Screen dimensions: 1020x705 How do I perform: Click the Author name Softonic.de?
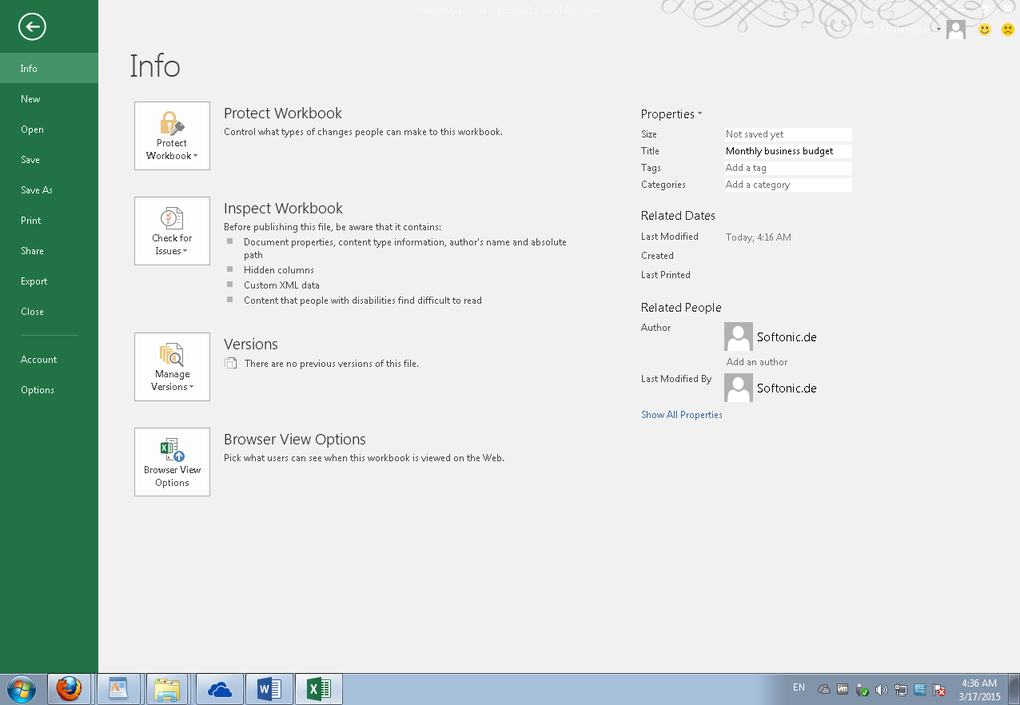(x=786, y=337)
